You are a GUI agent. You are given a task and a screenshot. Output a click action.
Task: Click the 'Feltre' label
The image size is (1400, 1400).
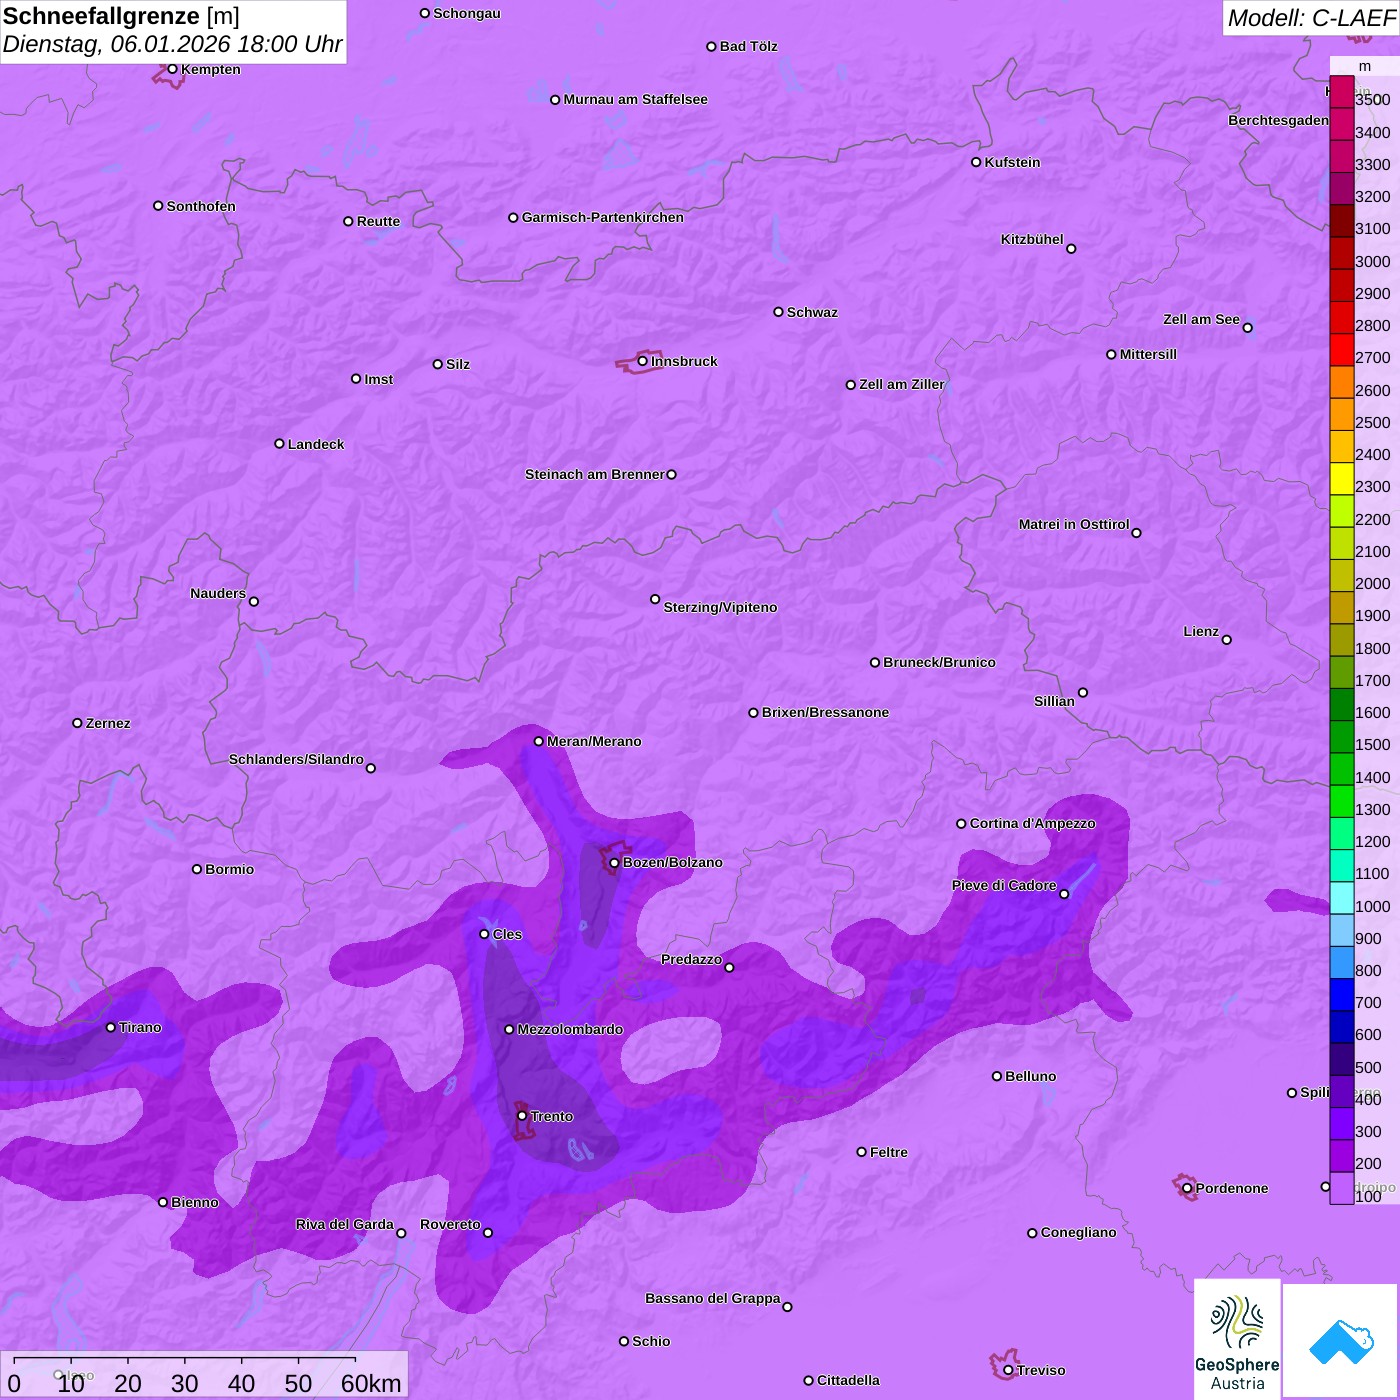click(889, 1152)
